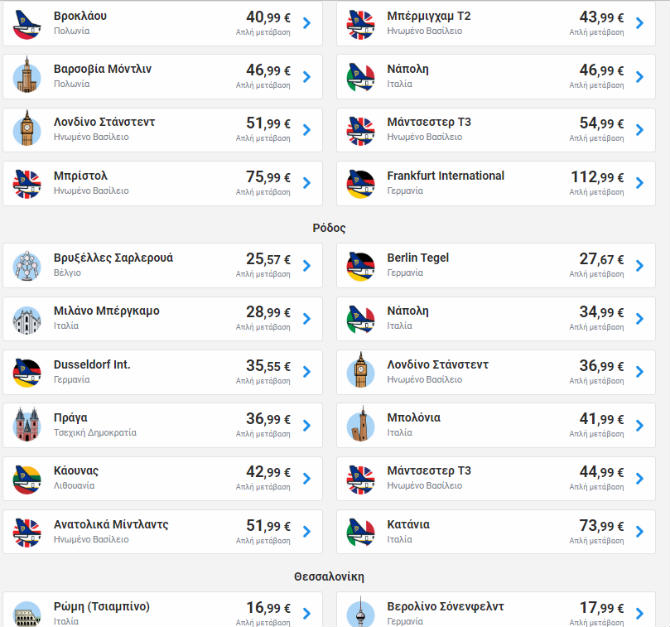Click the Colosseum icon for Ρώμη (Τσιαμπίνο)
Image resolution: width=670 pixels, height=627 pixels.
click(27, 613)
